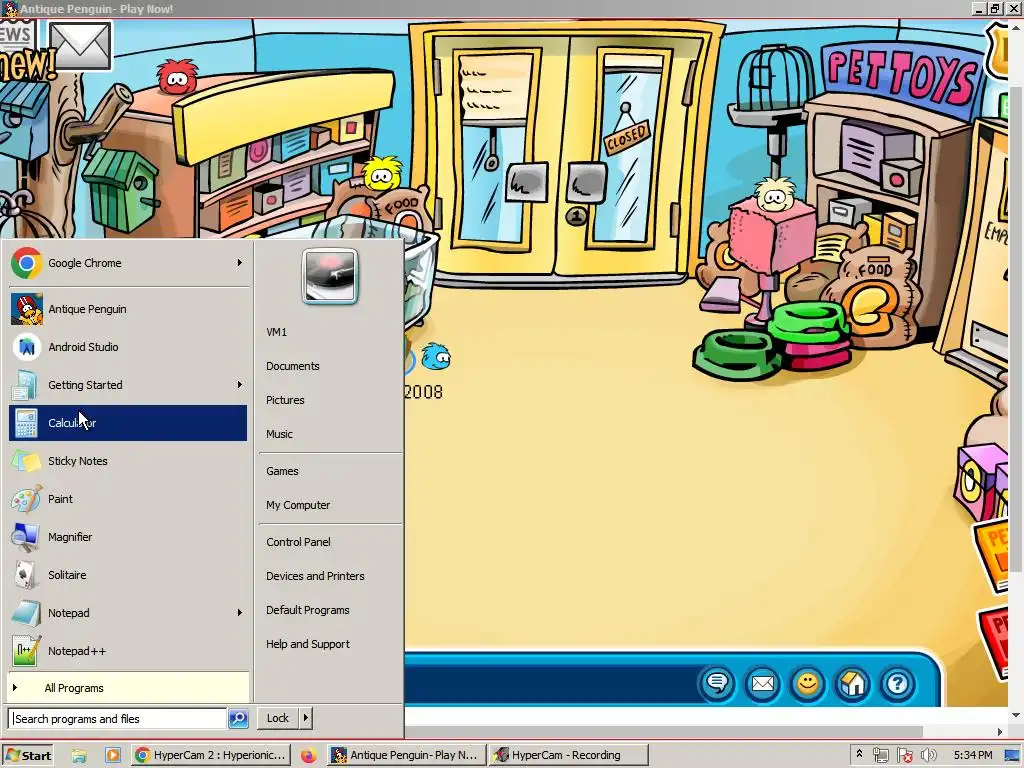Screen dimensions: 1024x768
Task: Click the red puffle on the shelf
Action: [x=178, y=76]
